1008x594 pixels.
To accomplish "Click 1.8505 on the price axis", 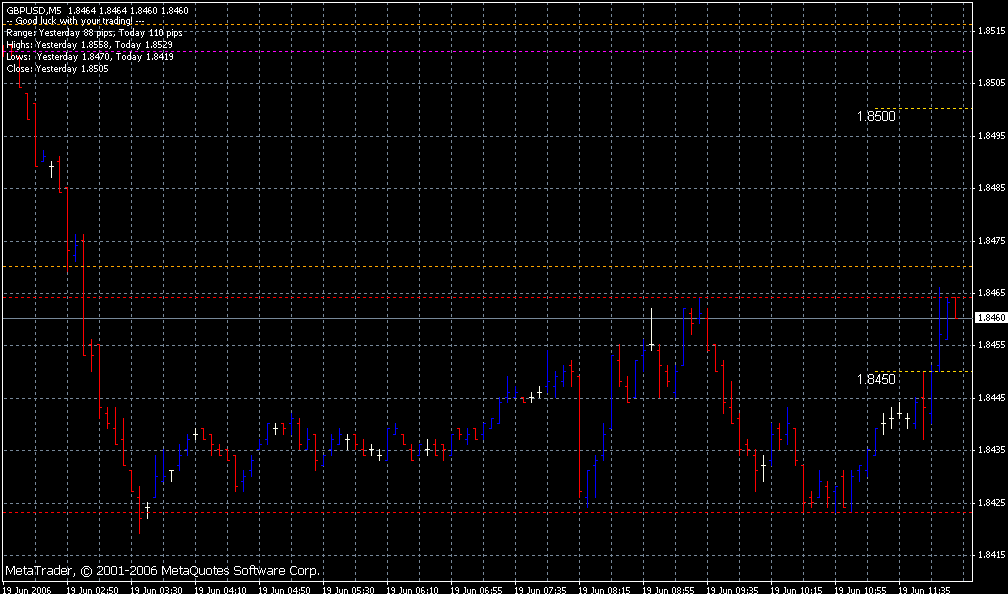I will [991, 83].
